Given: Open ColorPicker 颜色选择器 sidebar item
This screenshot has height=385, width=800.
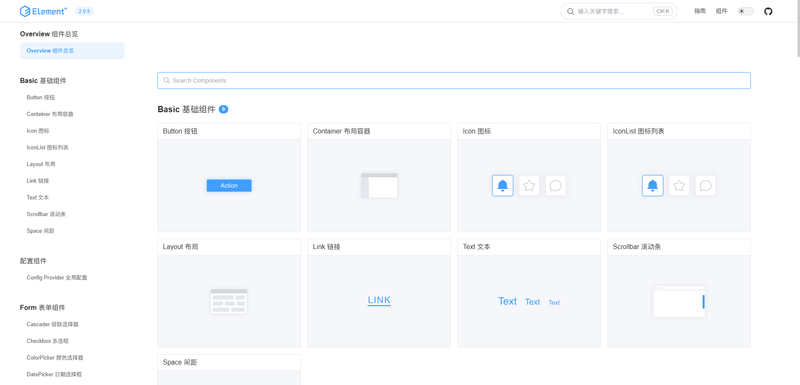Looking at the screenshot, I should click(55, 358).
